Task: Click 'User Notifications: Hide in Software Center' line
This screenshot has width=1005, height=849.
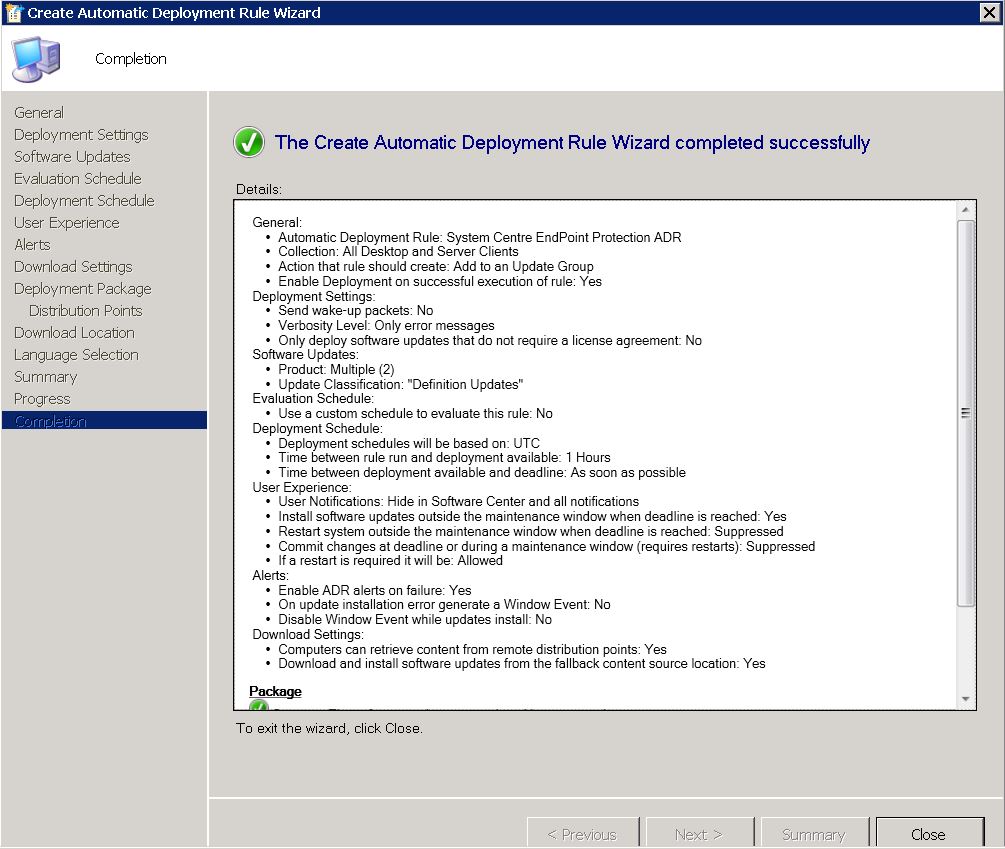Action: click(x=458, y=501)
